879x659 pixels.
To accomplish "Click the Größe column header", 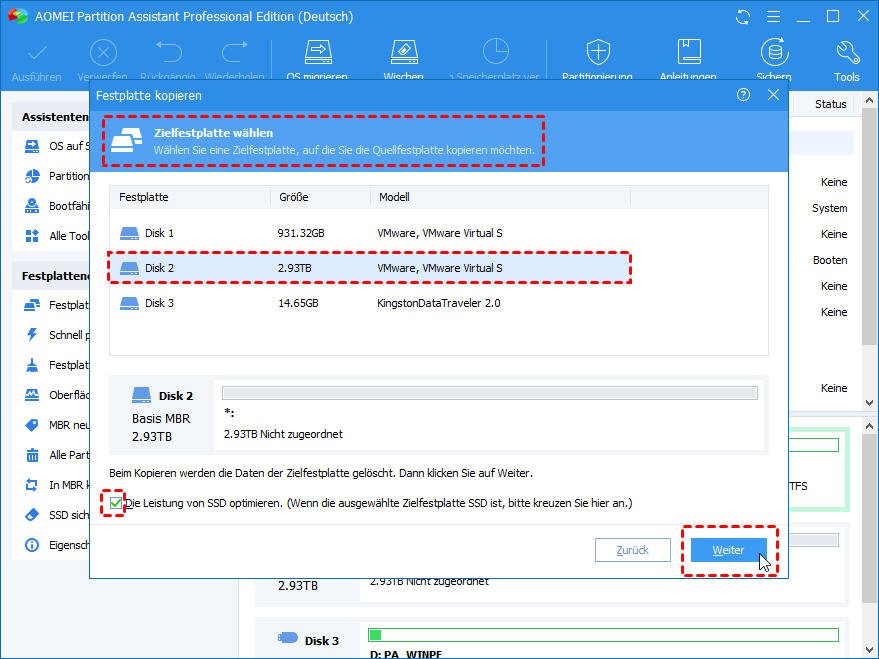I will pos(320,197).
